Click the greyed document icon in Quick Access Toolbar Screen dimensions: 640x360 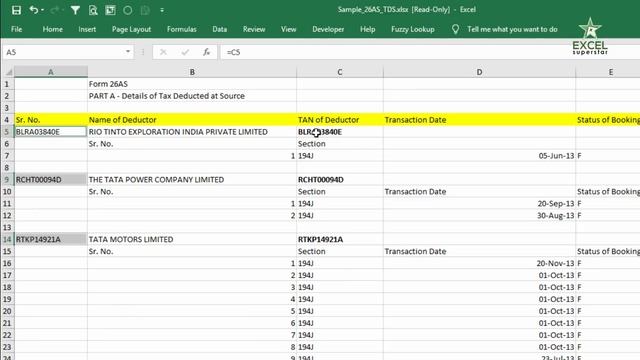pos(145,10)
